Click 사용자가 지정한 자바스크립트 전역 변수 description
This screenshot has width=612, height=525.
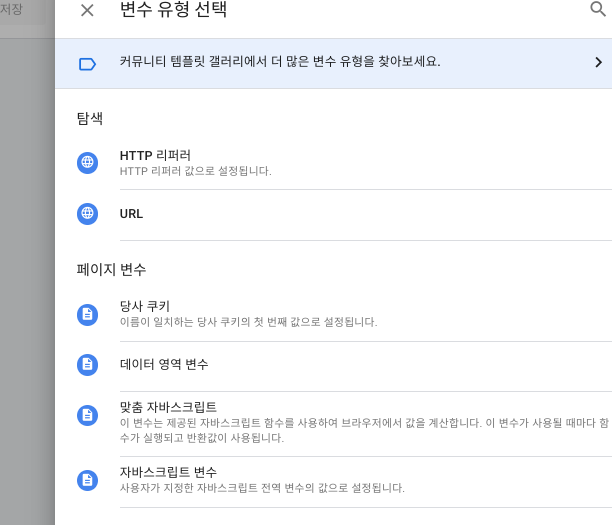point(262,488)
